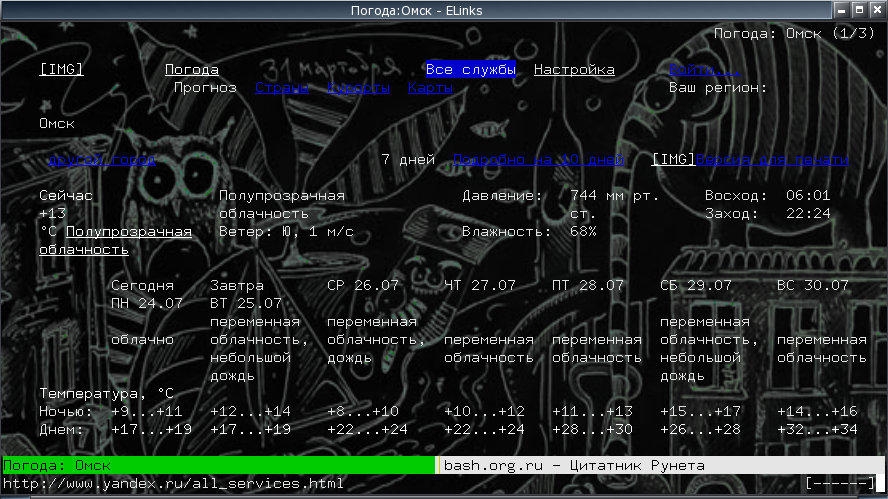Open Версия для печати print version

coord(772,159)
